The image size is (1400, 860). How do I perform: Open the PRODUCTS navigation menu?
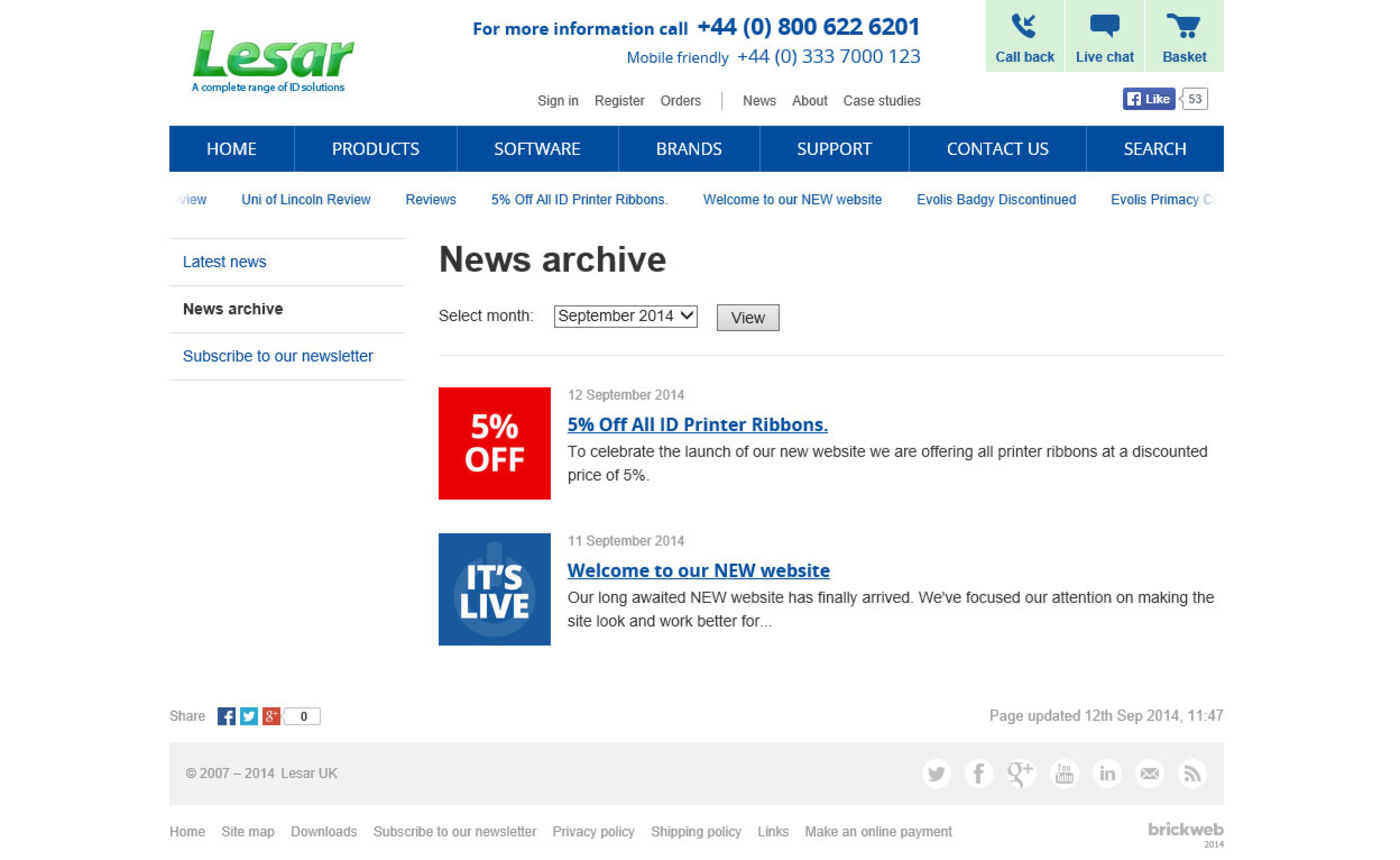coord(375,149)
